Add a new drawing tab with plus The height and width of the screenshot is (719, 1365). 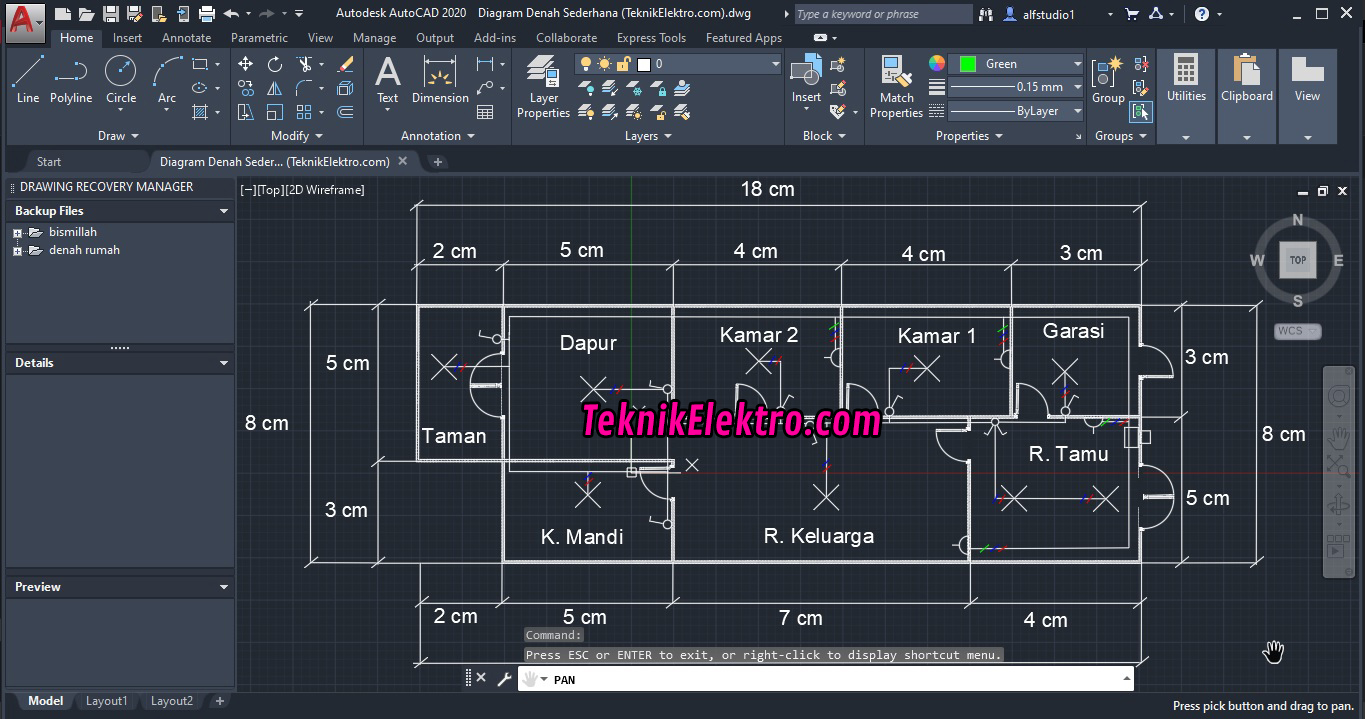(x=437, y=162)
